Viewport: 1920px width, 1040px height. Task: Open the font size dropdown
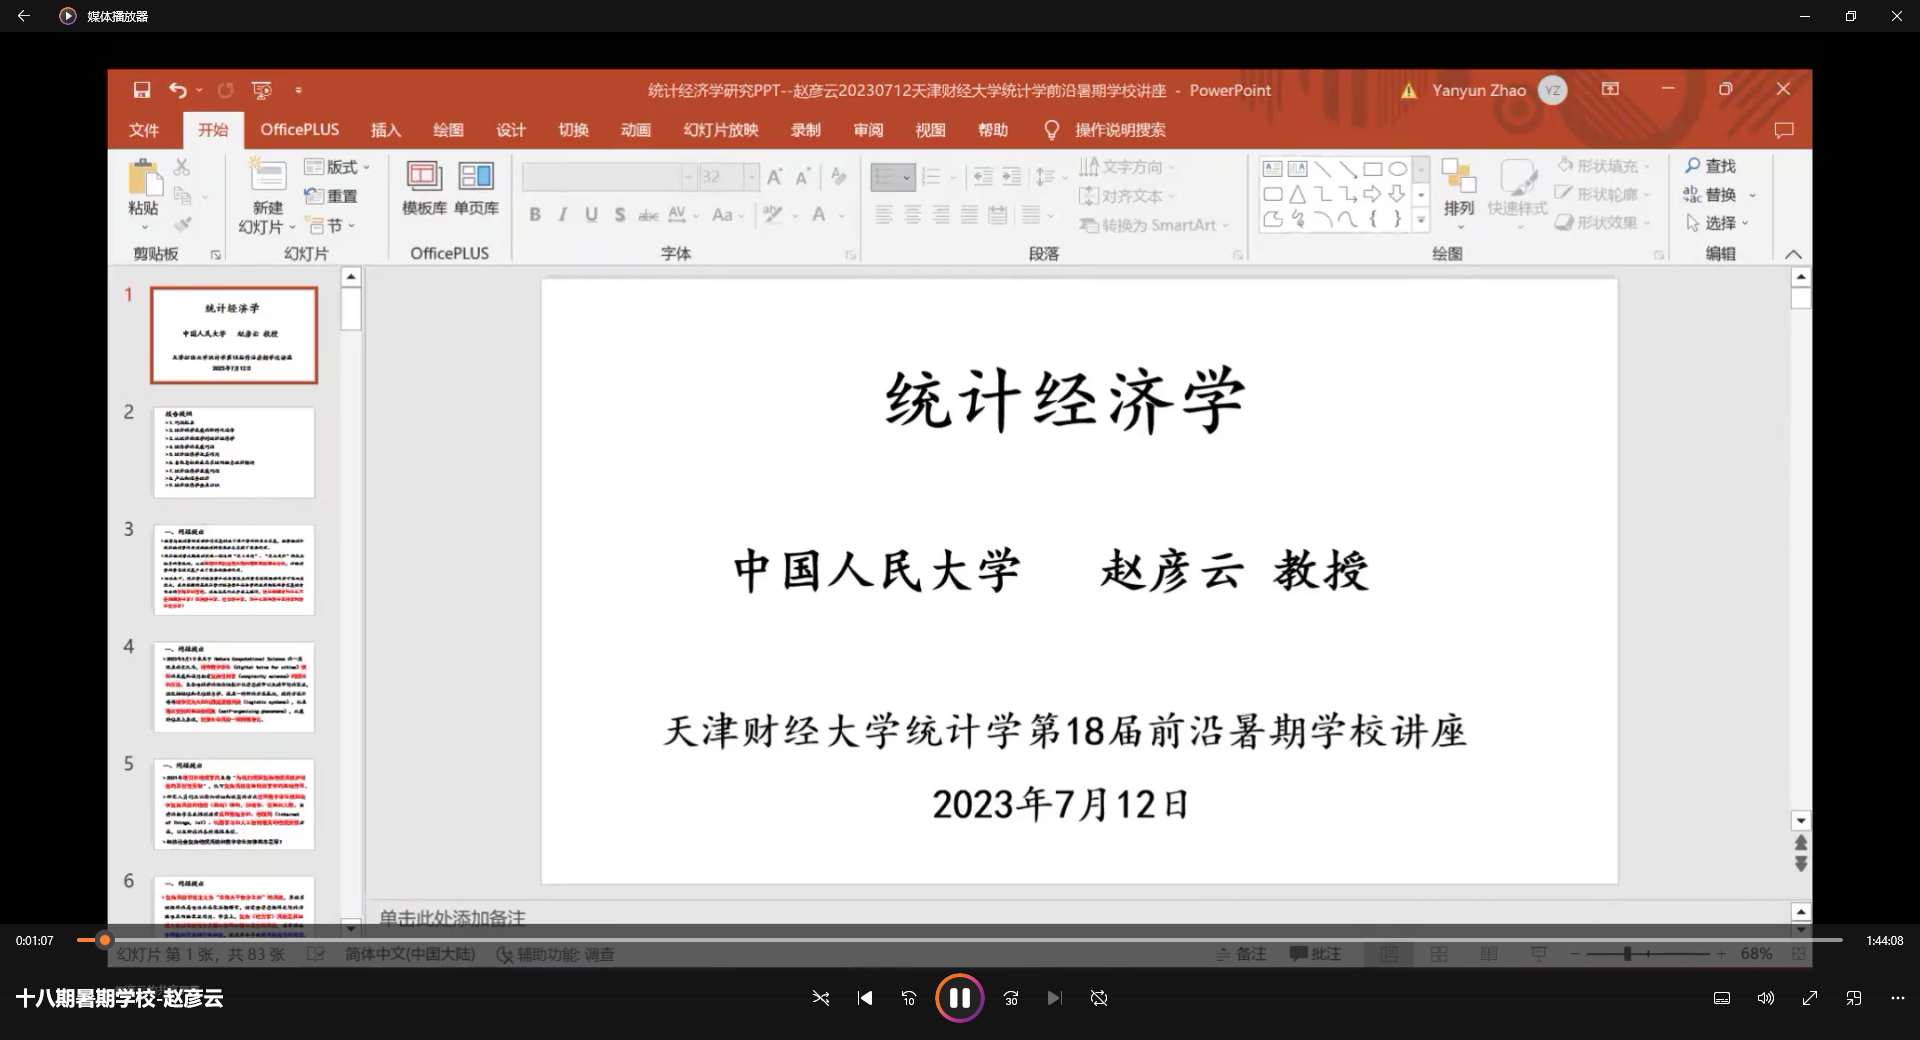pyautogui.click(x=750, y=177)
